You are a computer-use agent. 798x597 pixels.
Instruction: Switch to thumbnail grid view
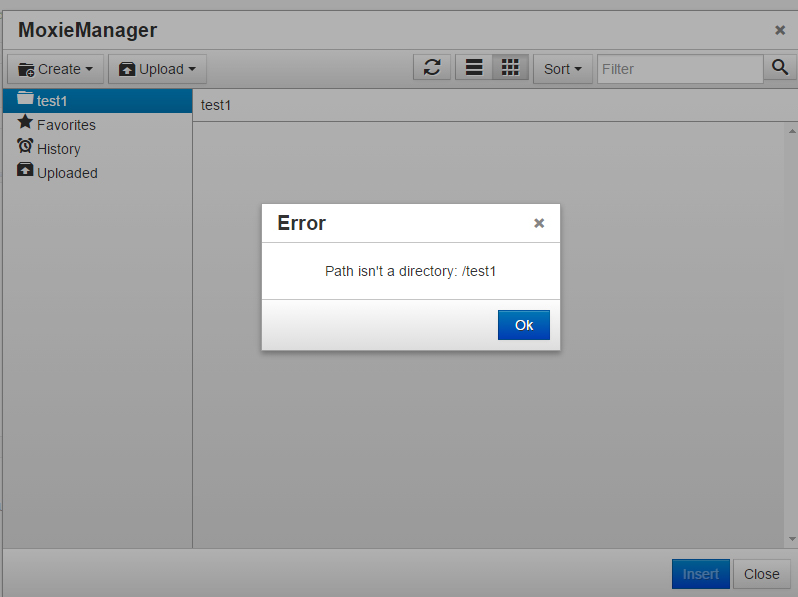510,68
